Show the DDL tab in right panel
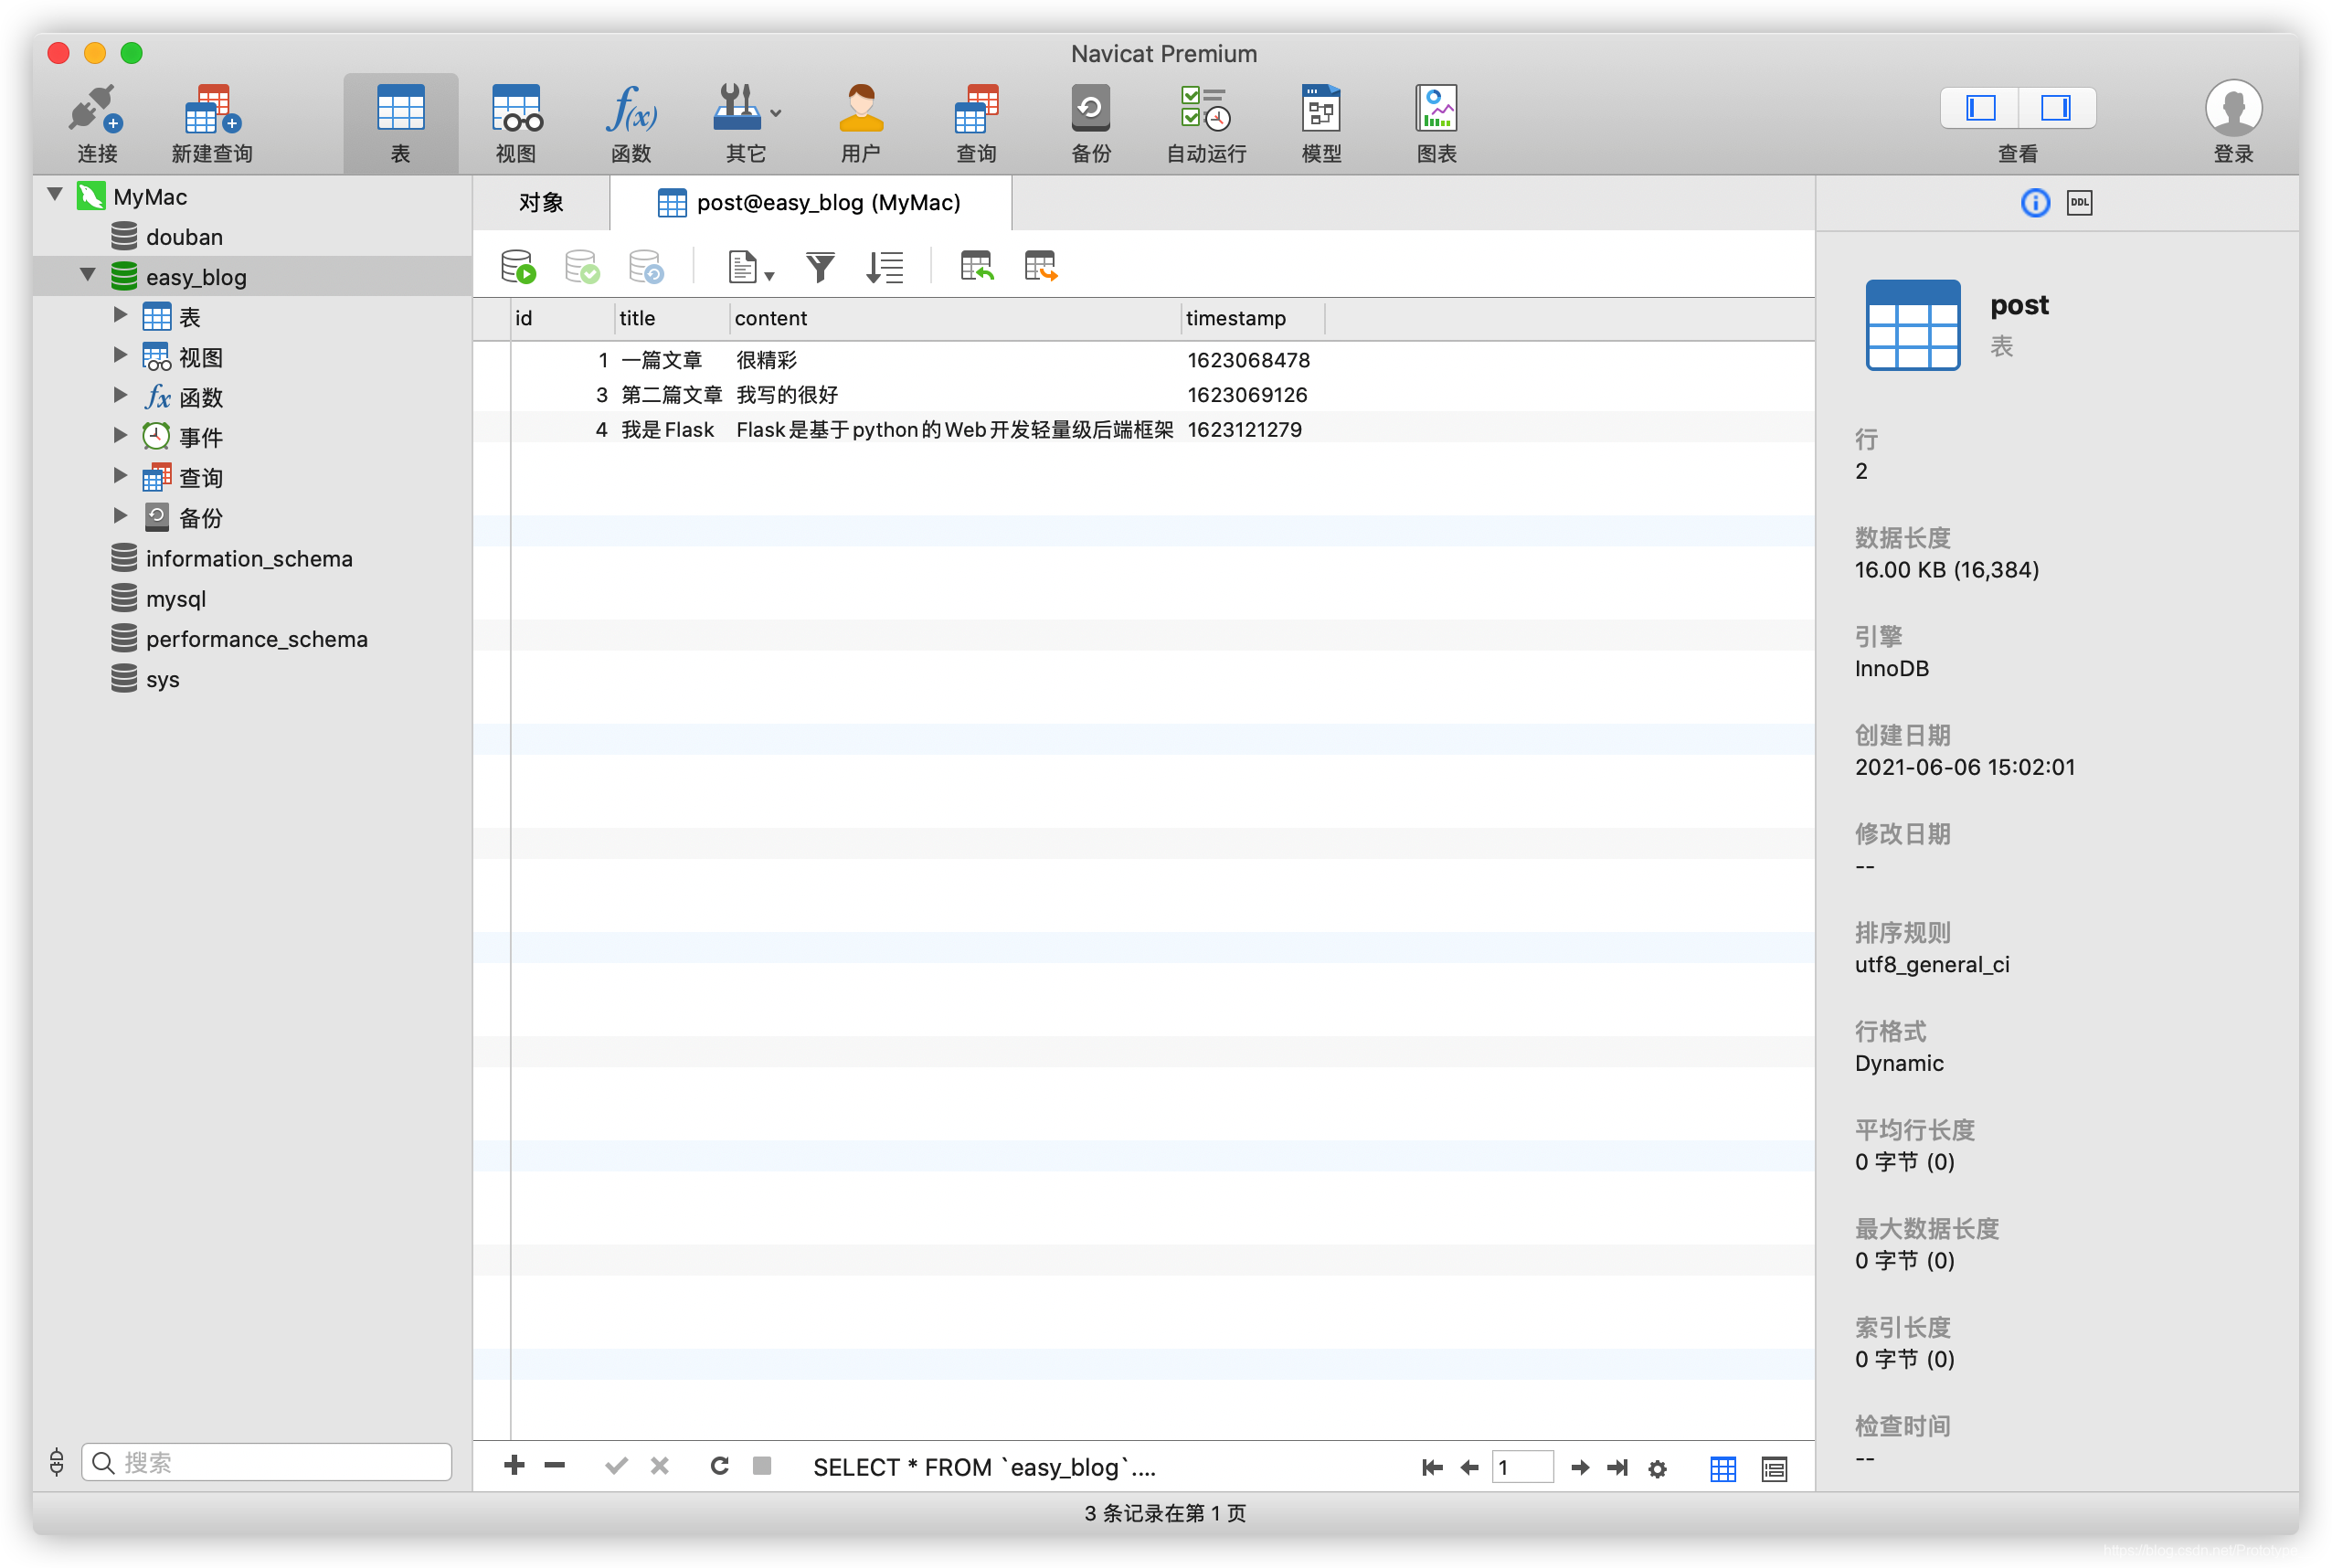Viewport: 2332px width, 1568px height. click(2080, 203)
